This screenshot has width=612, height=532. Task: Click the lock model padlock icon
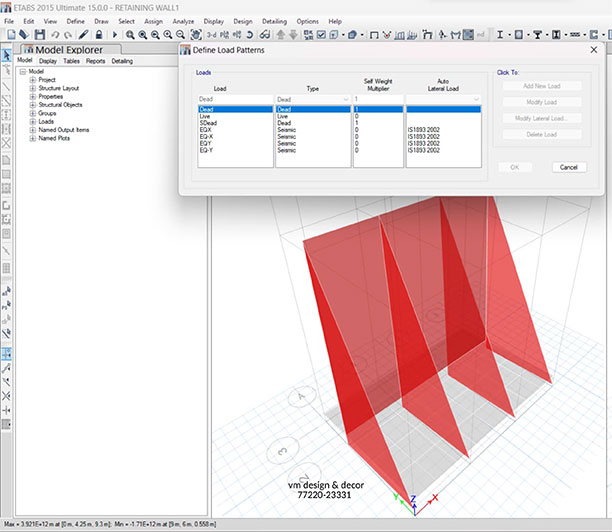tap(96, 35)
